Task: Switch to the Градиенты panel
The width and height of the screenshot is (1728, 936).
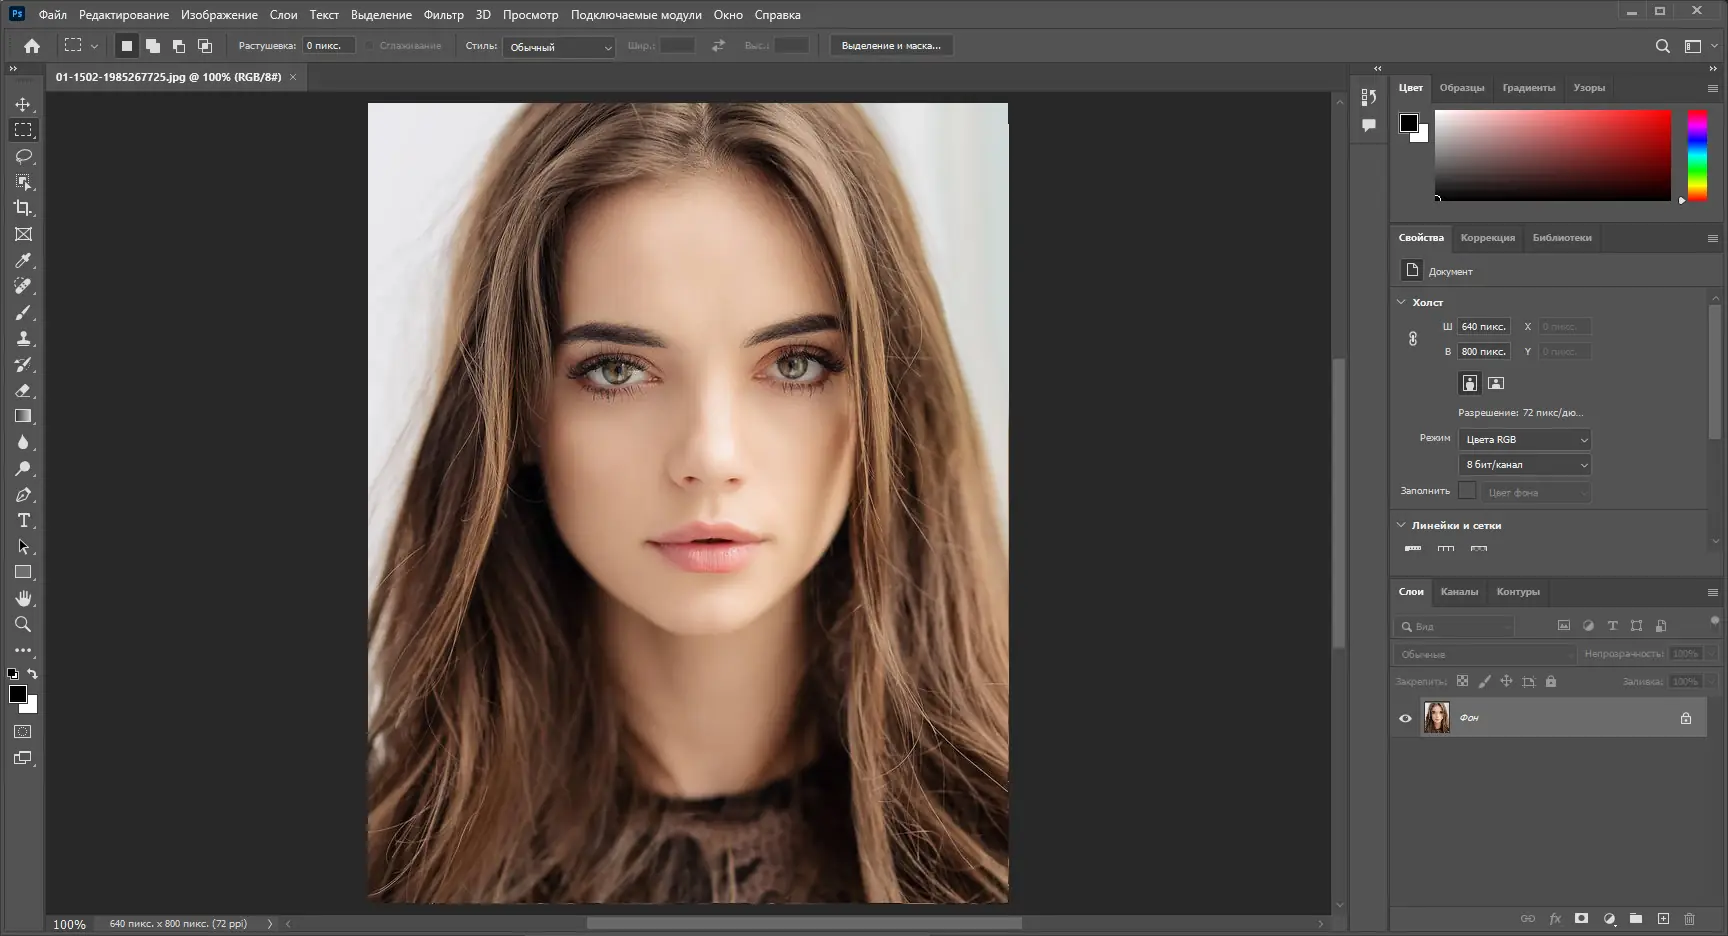Action: [x=1528, y=88]
